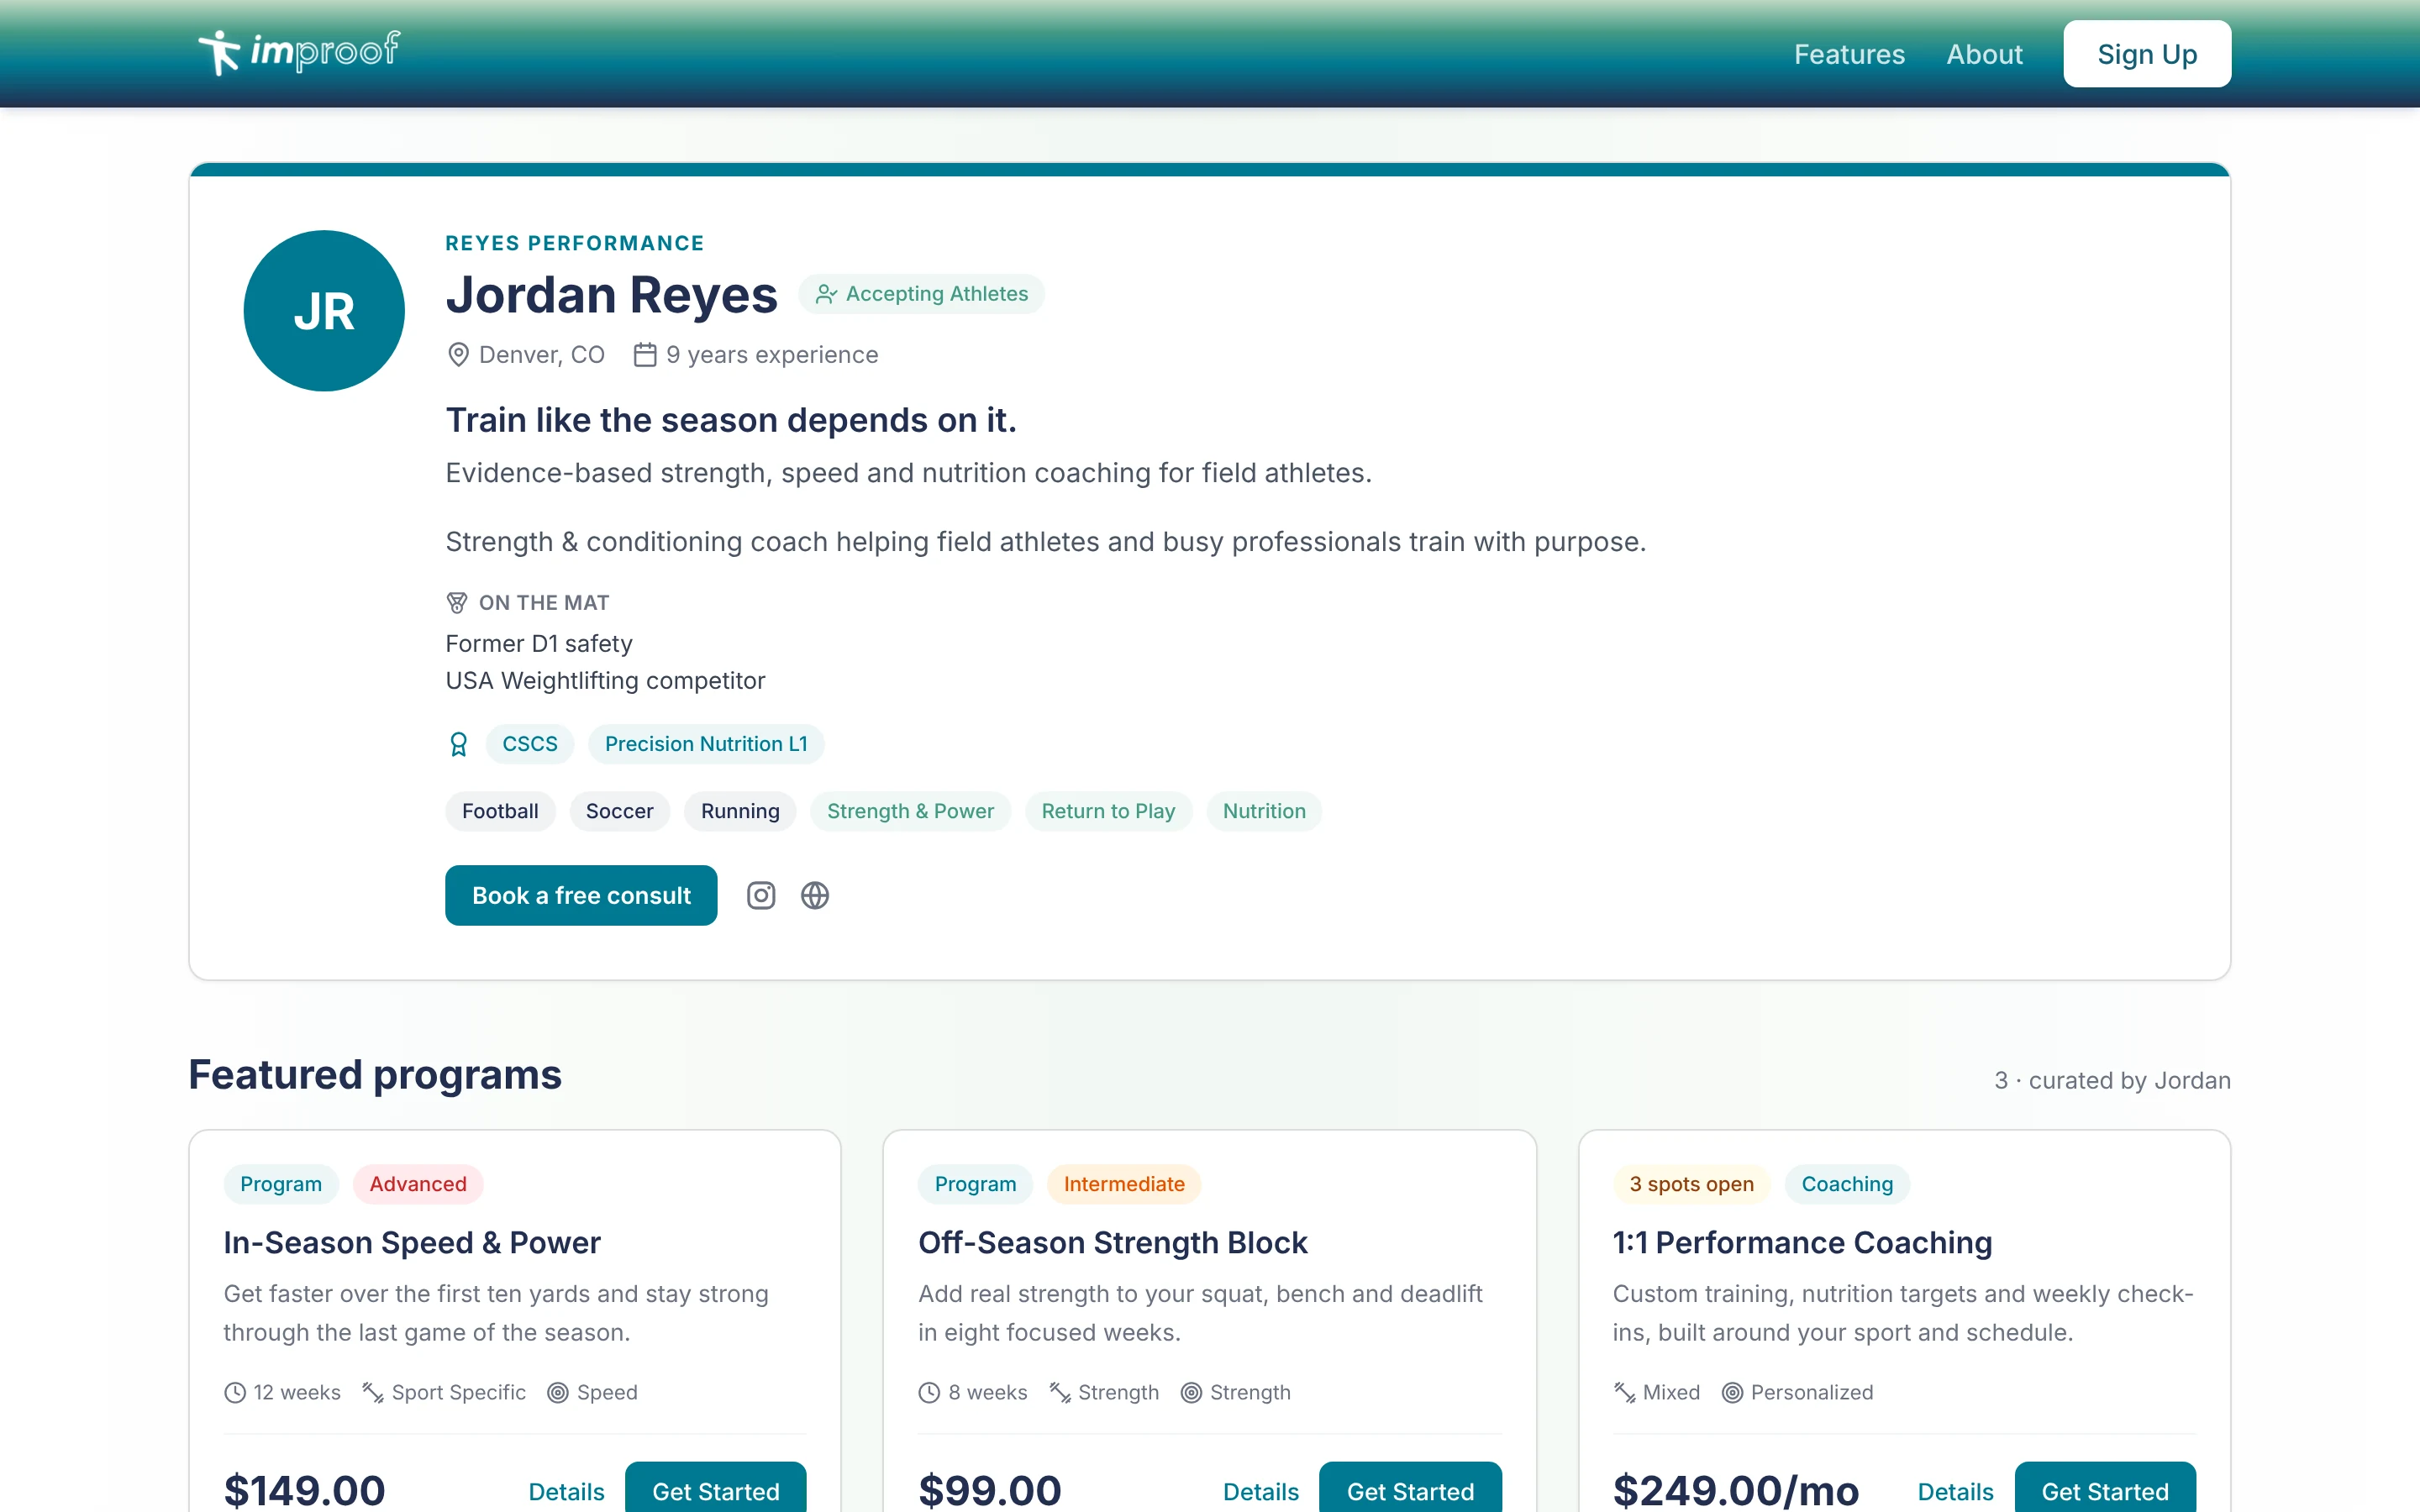Image resolution: width=2420 pixels, height=1512 pixels.
Task: Click the dumbbell icon beside Mixed
Action: tap(1624, 1392)
